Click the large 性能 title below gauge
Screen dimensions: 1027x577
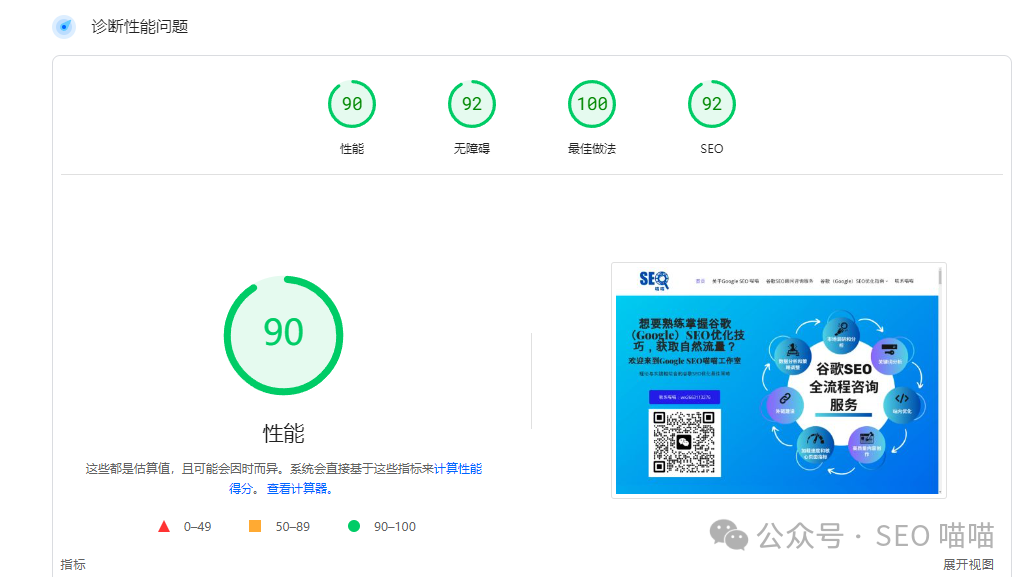[283, 433]
